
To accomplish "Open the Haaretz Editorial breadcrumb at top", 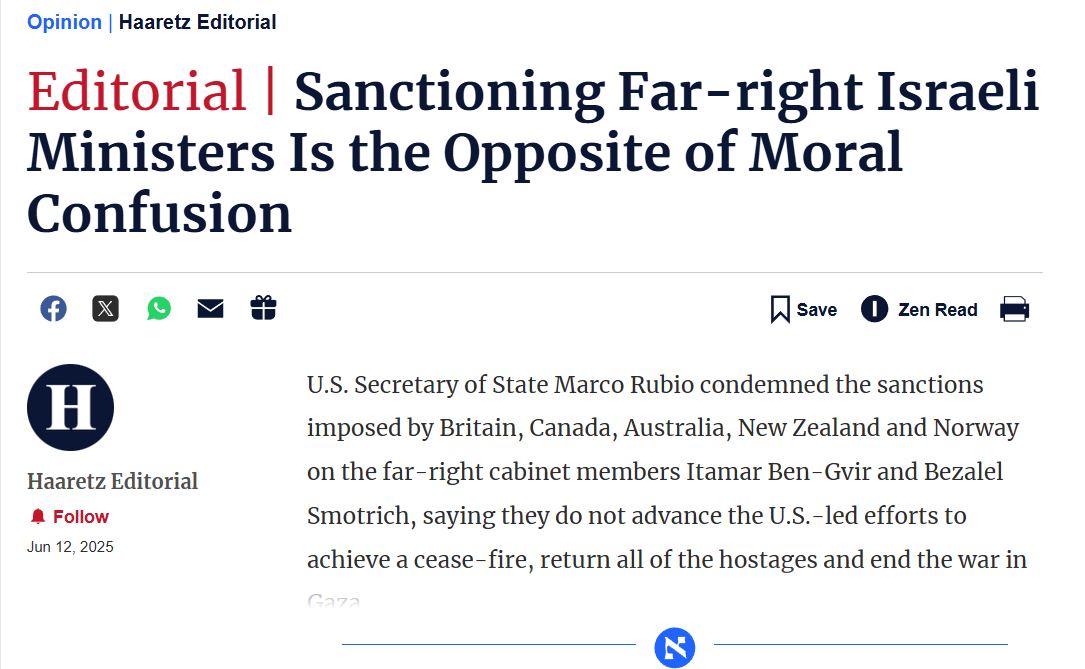I will (x=197, y=22).
